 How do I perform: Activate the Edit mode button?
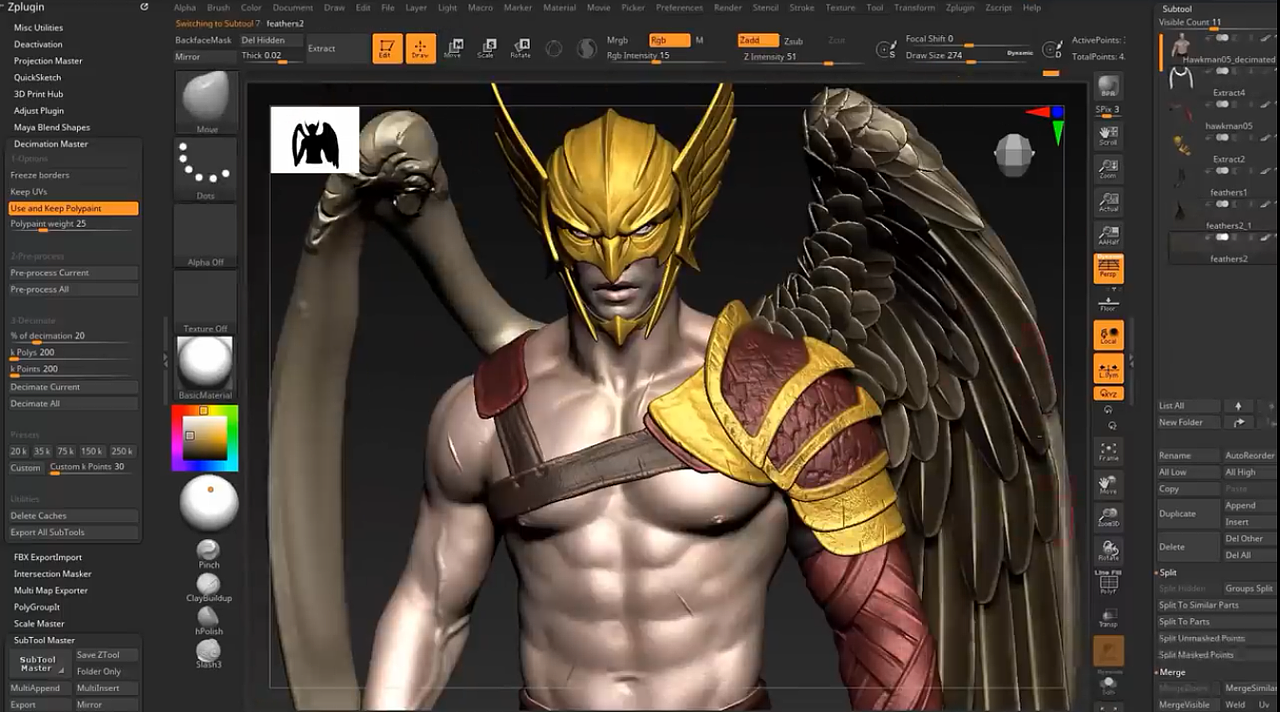387,49
